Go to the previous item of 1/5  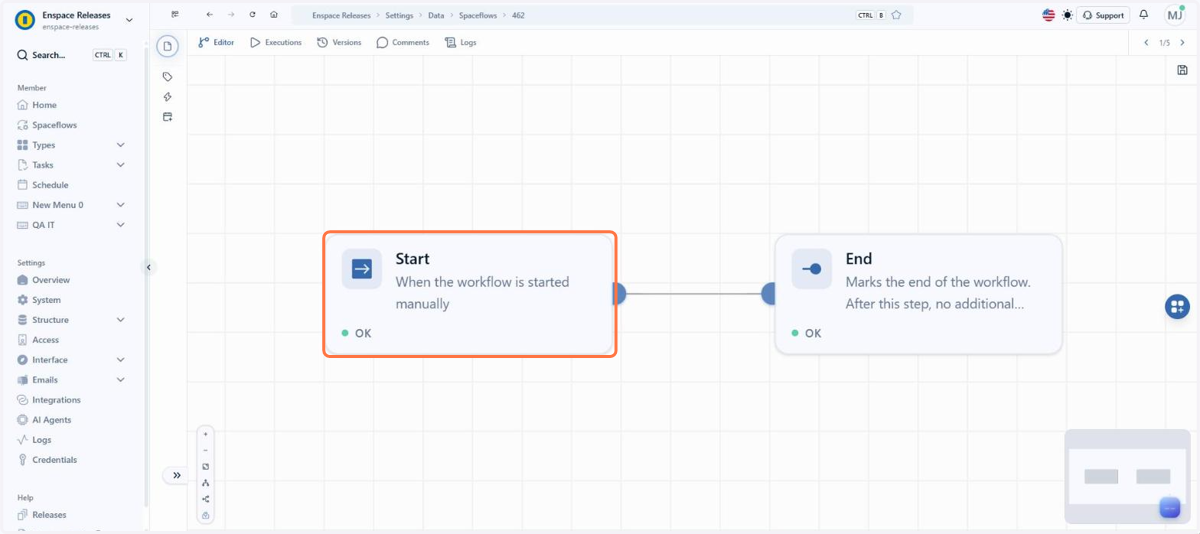(x=1147, y=43)
